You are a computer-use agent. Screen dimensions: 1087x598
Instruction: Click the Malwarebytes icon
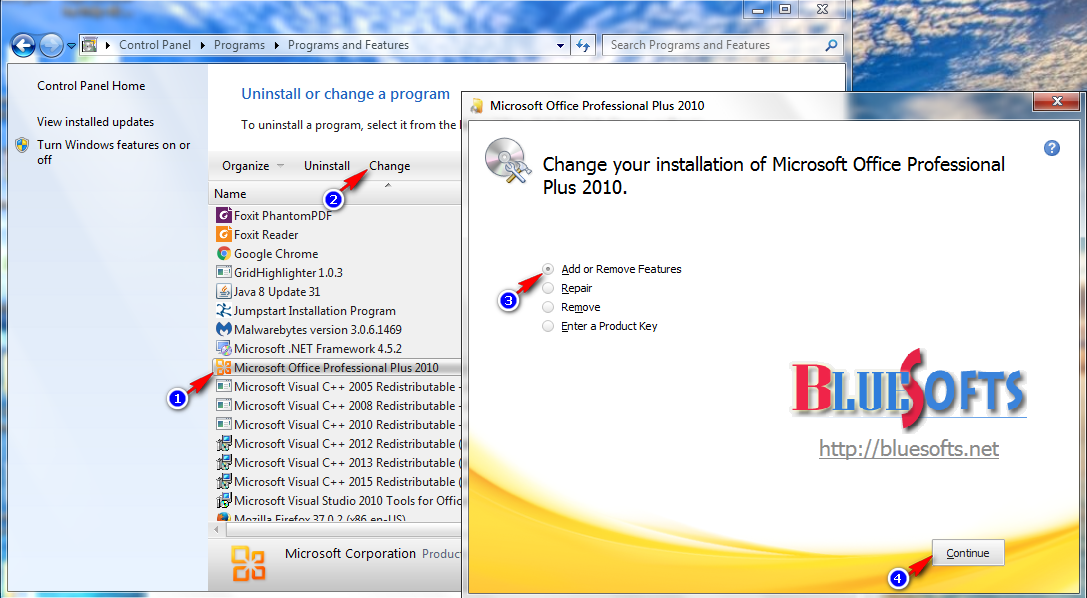[223, 329]
